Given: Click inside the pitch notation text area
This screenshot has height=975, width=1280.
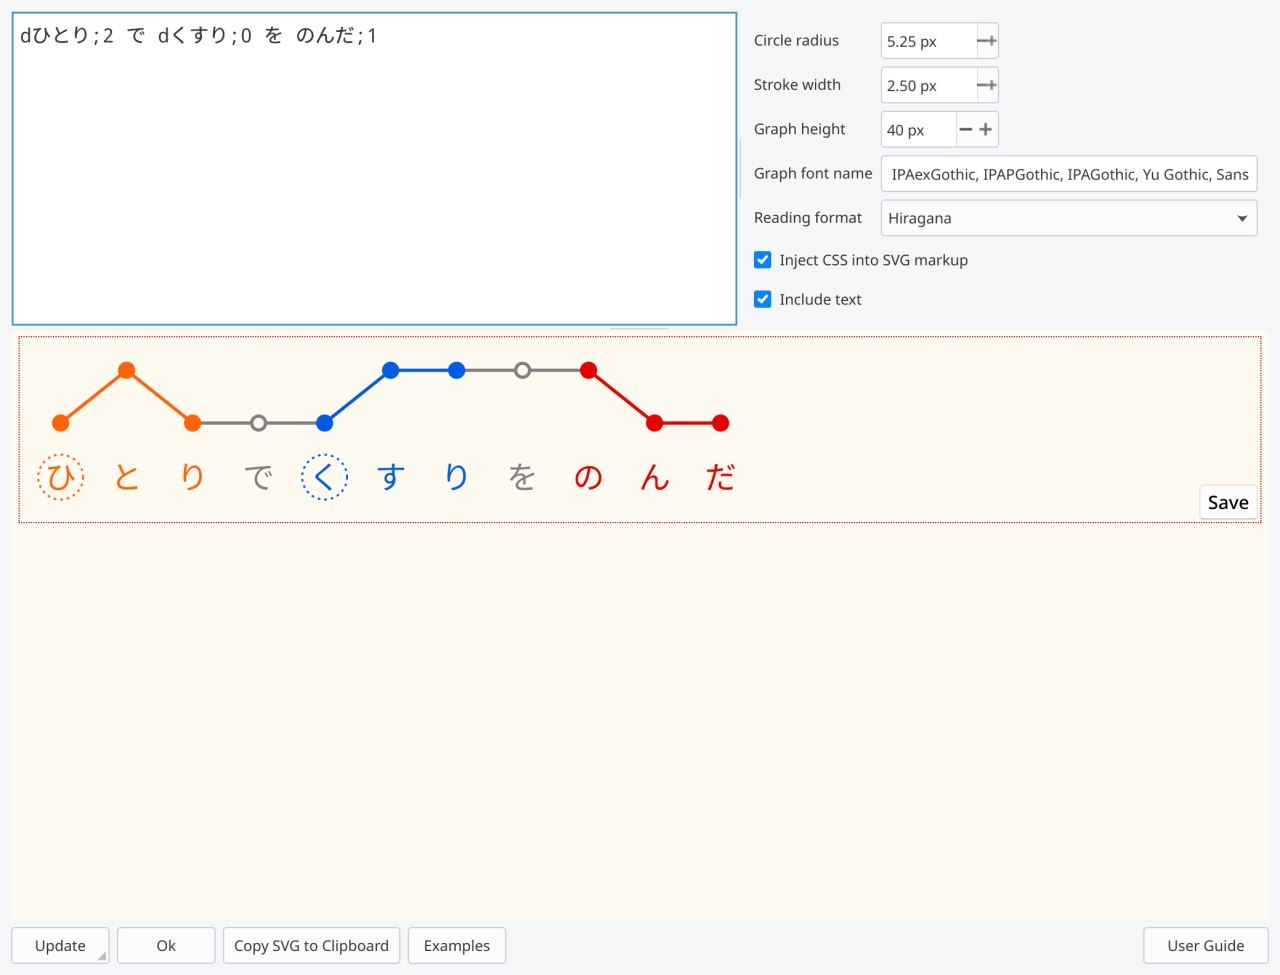Looking at the screenshot, I should [x=374, y=169].
